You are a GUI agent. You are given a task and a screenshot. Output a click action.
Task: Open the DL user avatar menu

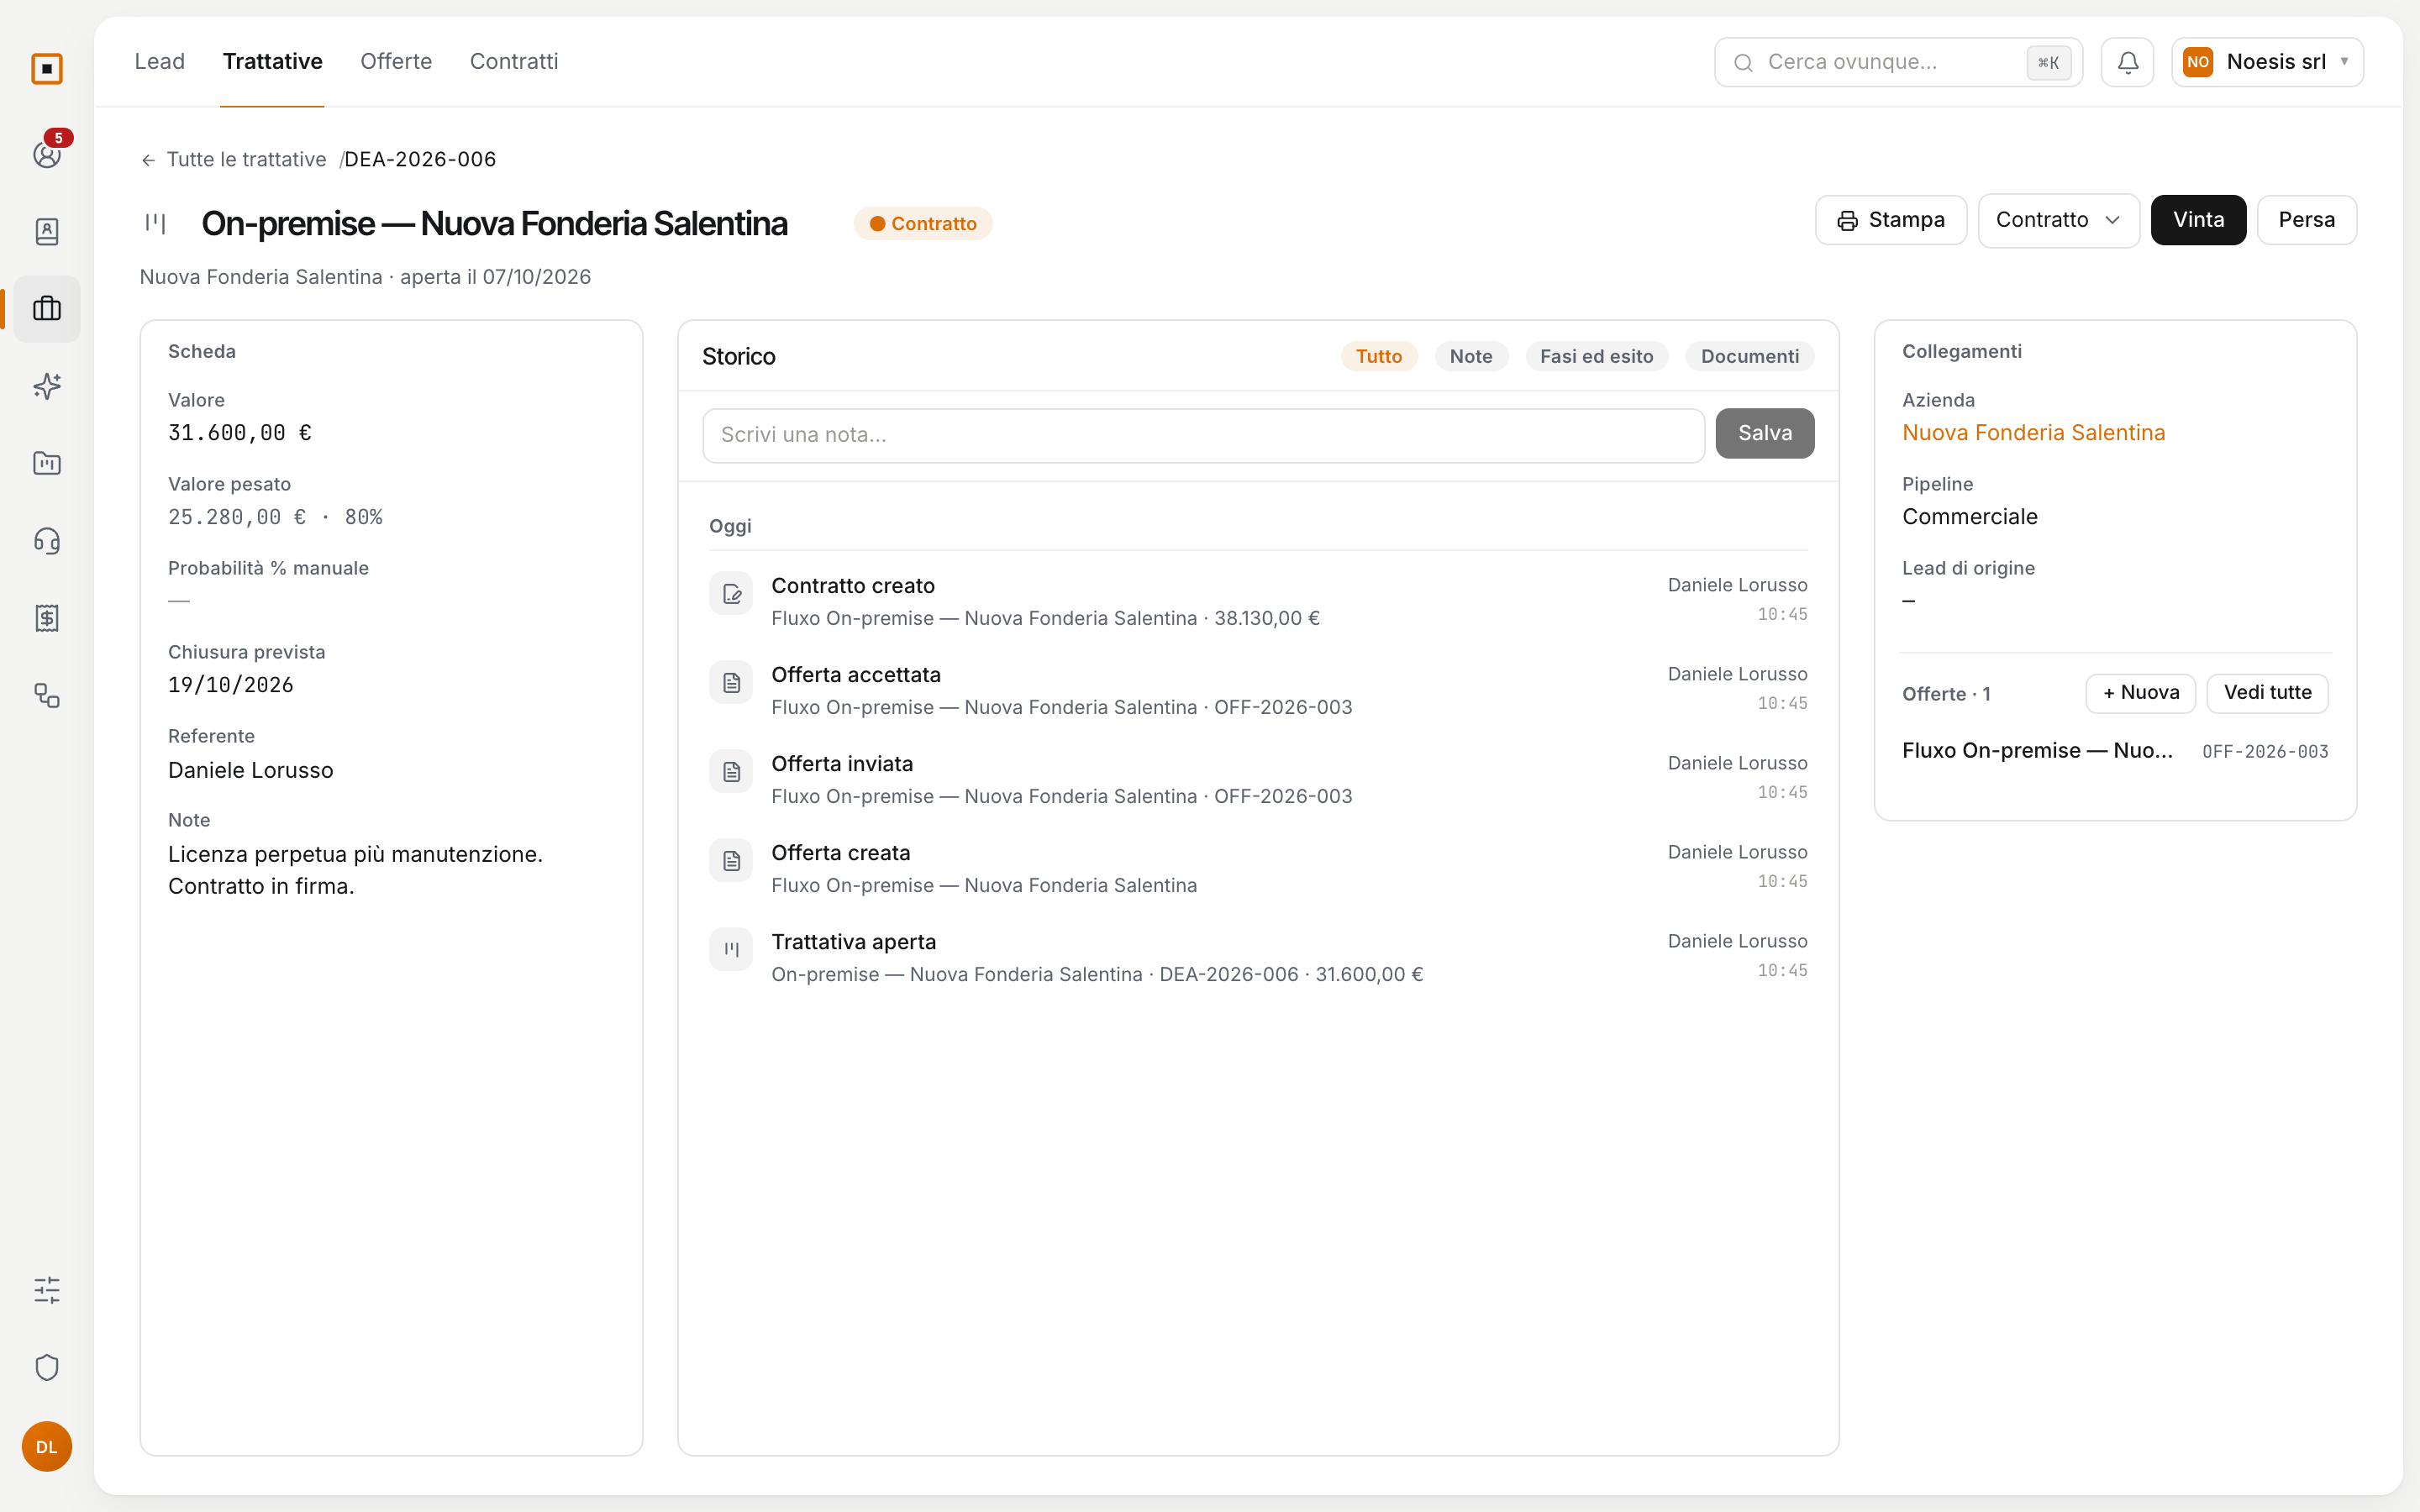point(47,1446)
